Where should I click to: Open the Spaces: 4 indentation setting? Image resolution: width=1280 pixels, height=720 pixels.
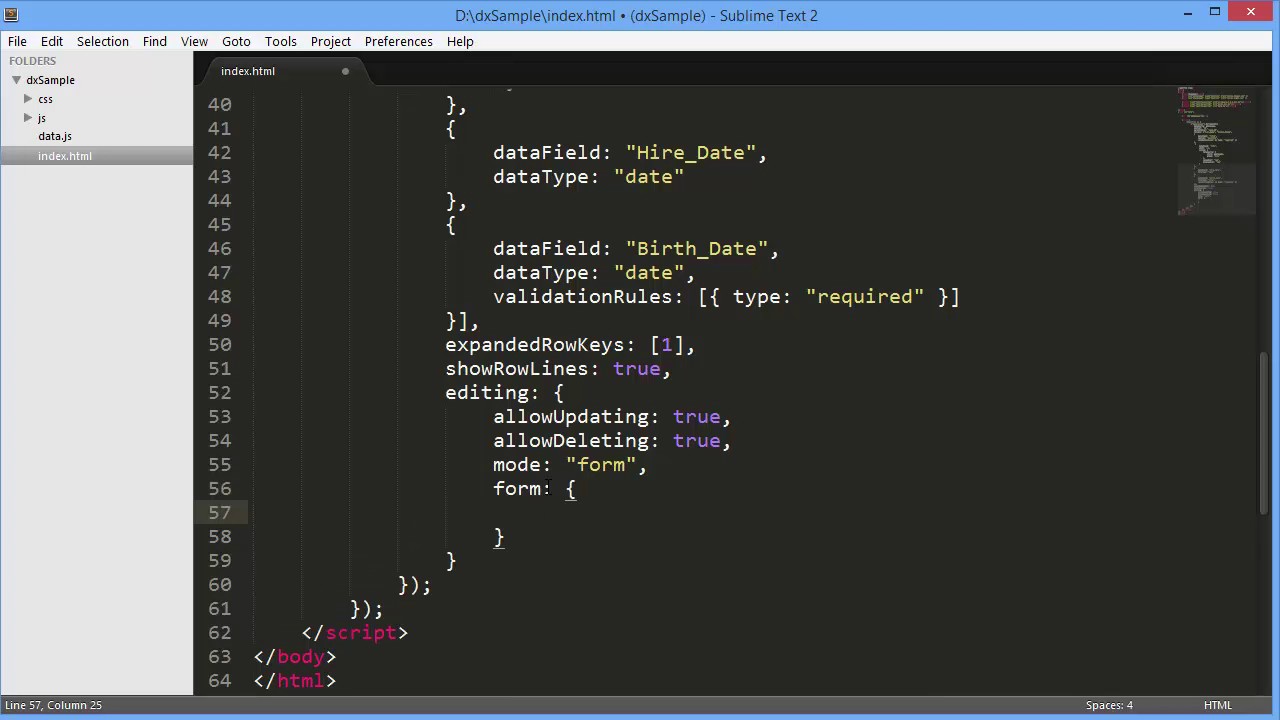click(1109, 705)
